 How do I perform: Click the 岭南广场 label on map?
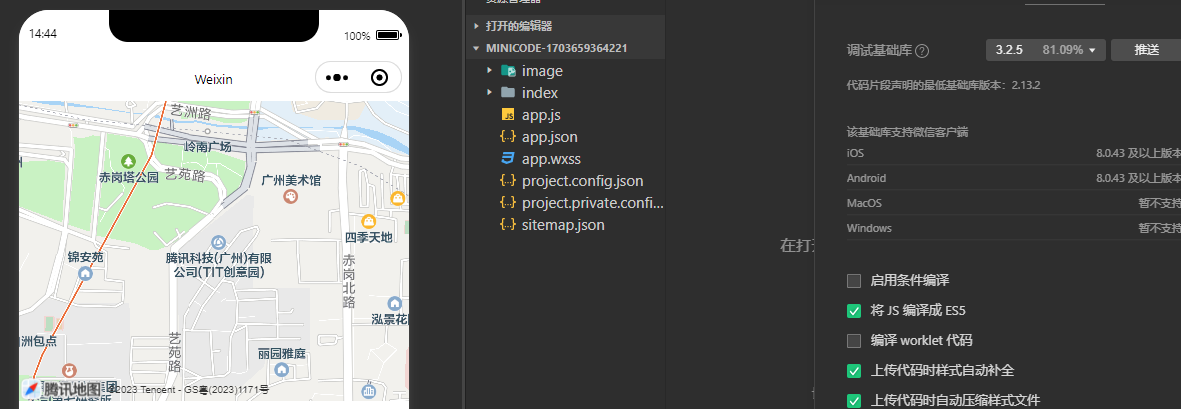(x=208, y=147)
